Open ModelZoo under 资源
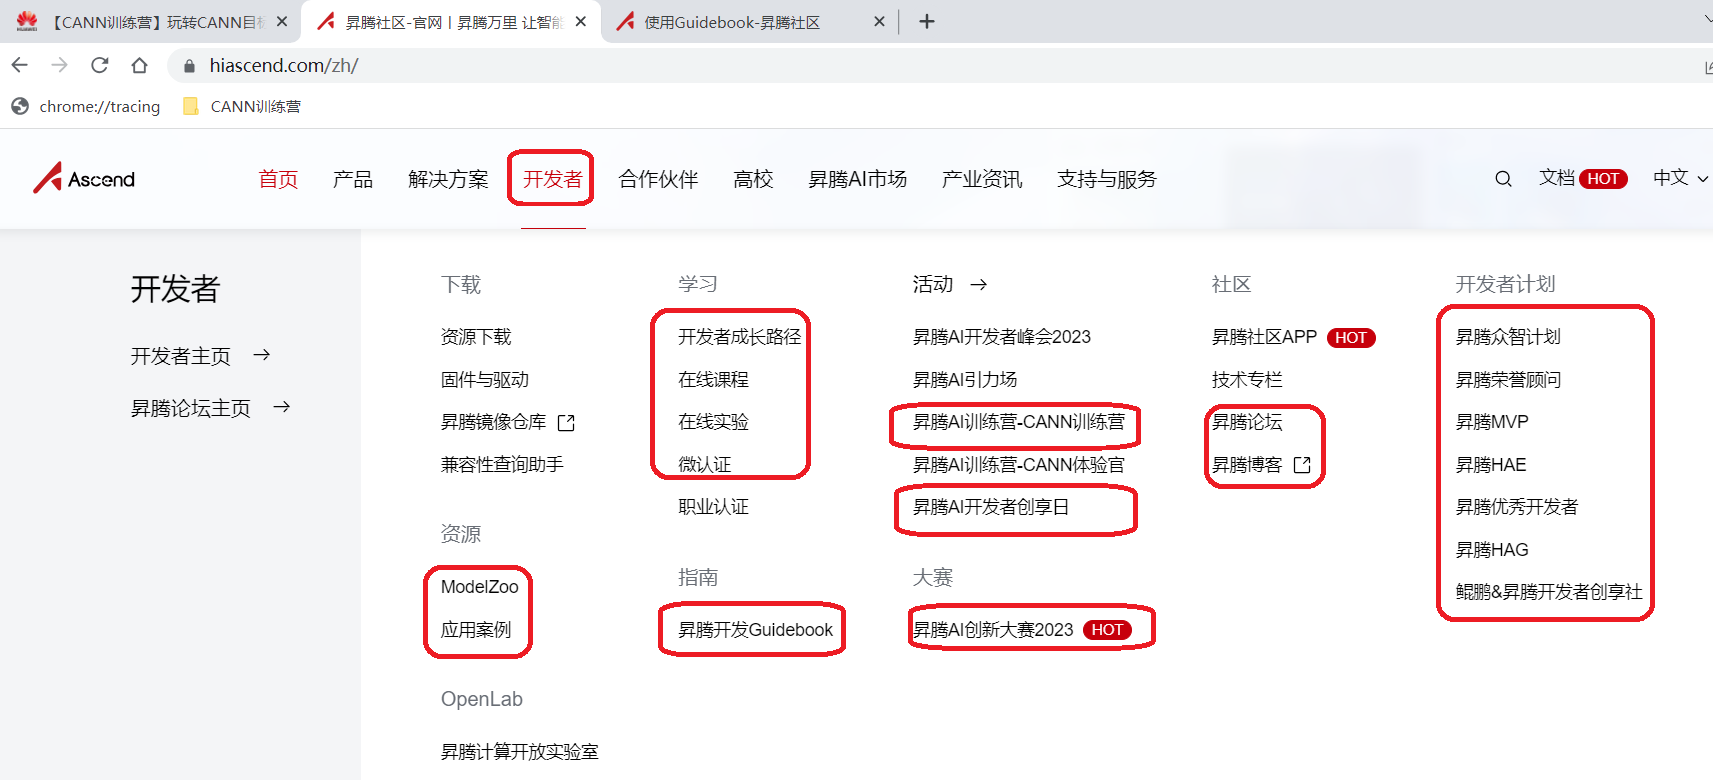Viewport: 1713px width, 780px height. click(x=480, y=587)
